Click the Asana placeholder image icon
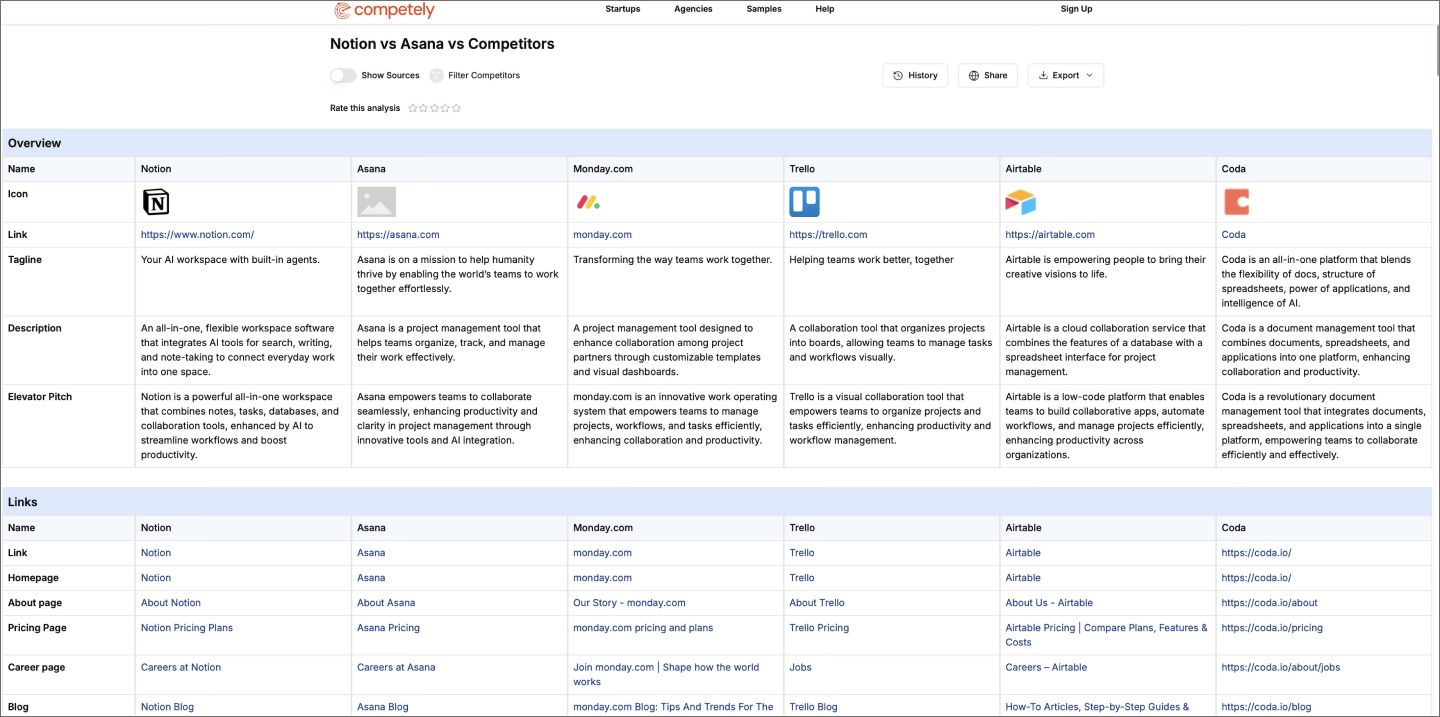This screenshot has width=1440, height=717. [x=376, y=201]
